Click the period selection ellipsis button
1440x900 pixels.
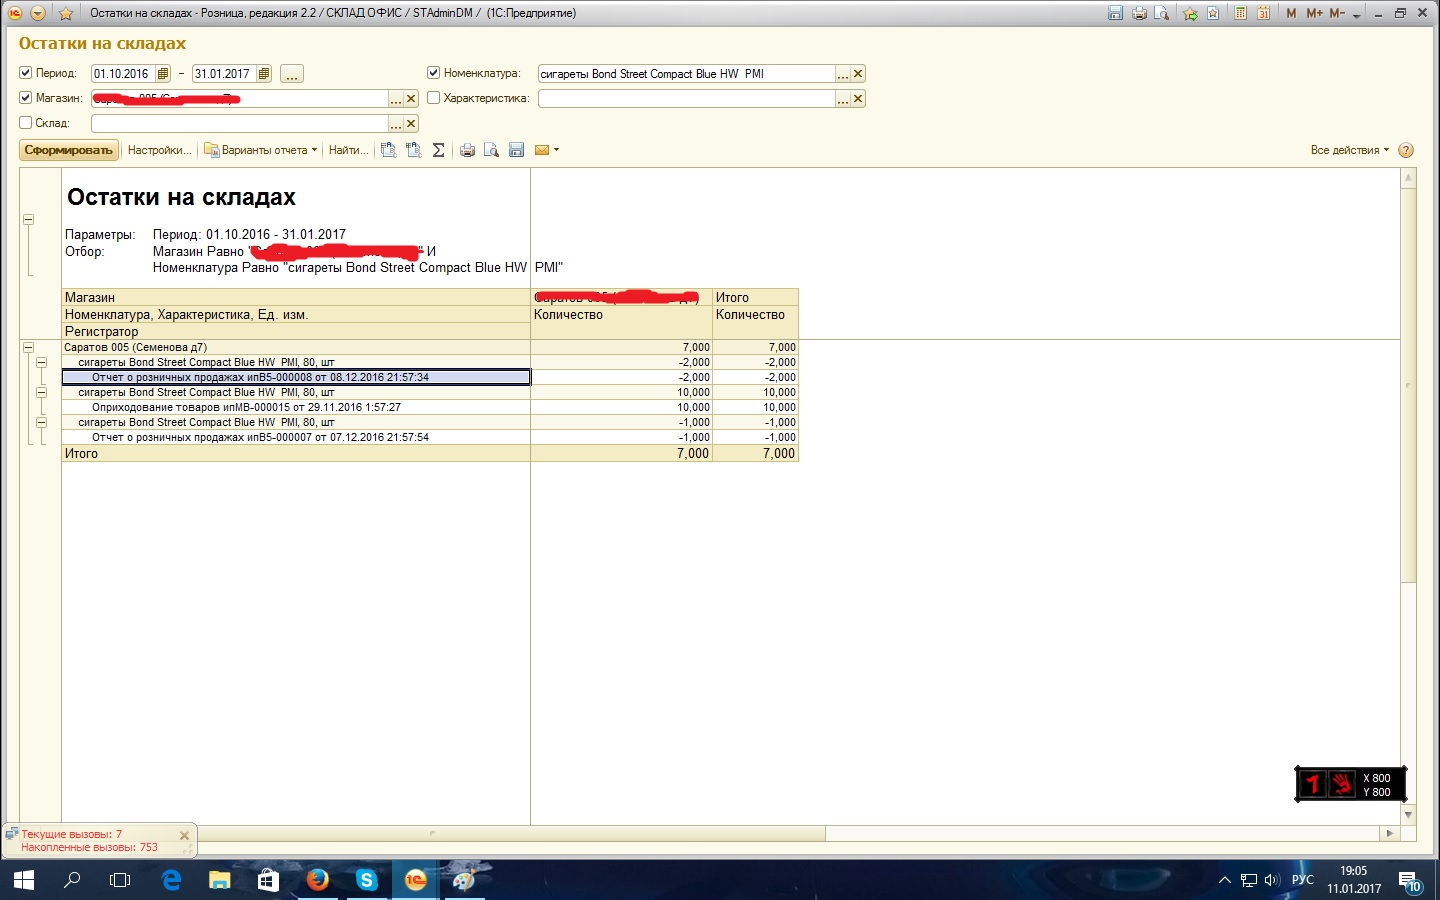(291, 74)
